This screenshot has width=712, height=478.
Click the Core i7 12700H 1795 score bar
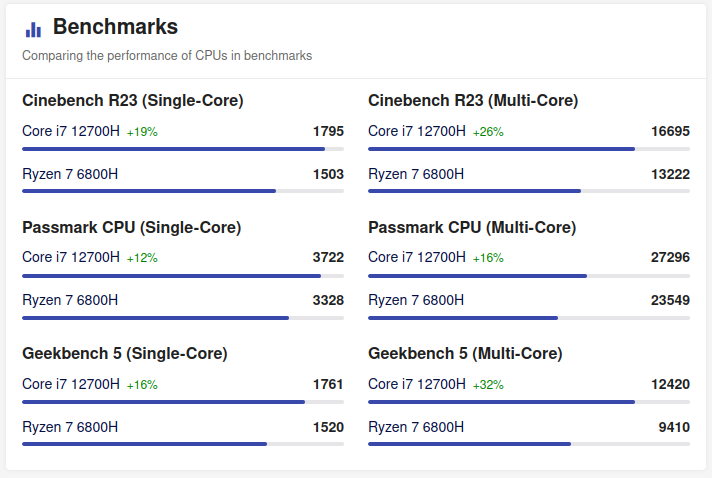coord(183,149)
